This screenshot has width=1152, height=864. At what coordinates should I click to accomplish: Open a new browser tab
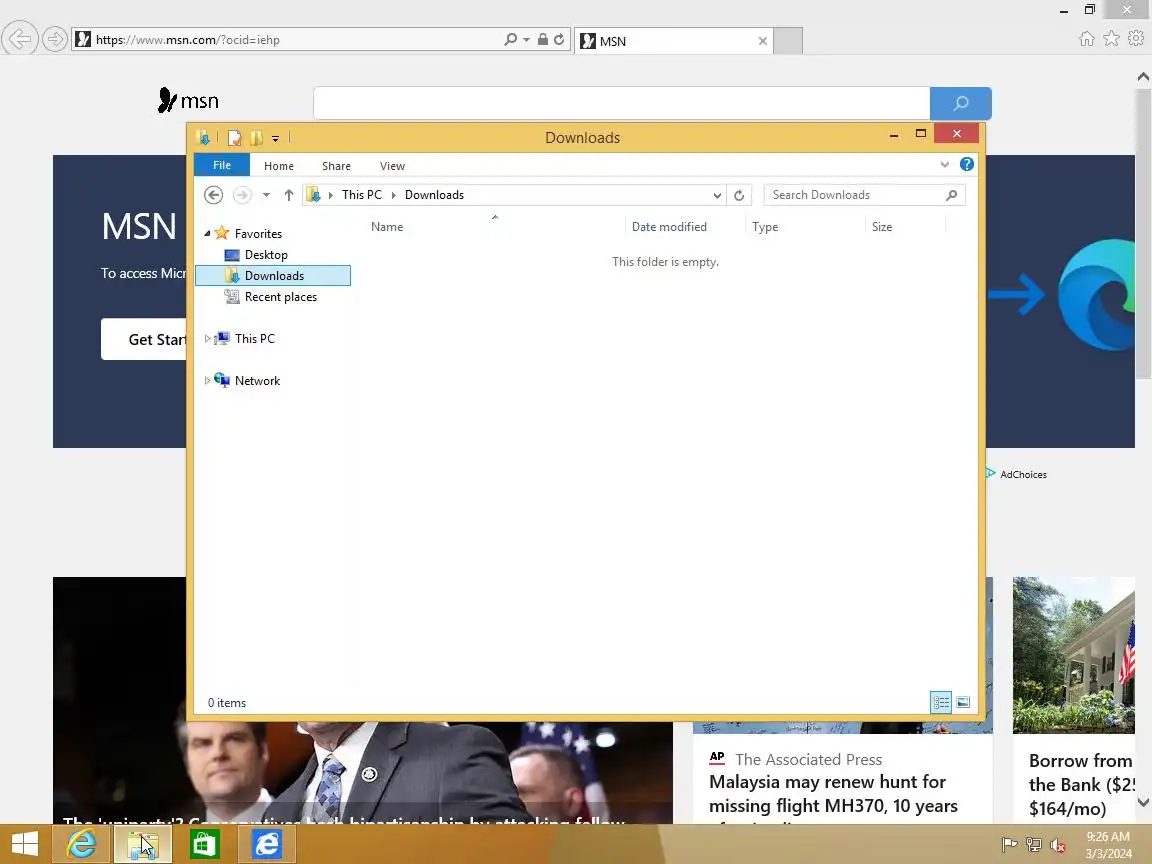(788, 41)
